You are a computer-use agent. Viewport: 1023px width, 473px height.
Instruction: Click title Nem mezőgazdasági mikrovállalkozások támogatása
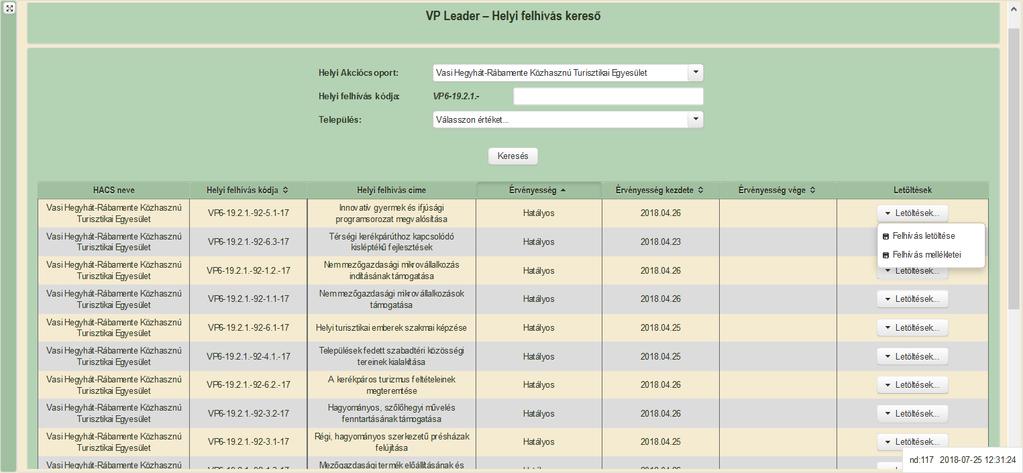pyautogui.click(x=391, y=299)
